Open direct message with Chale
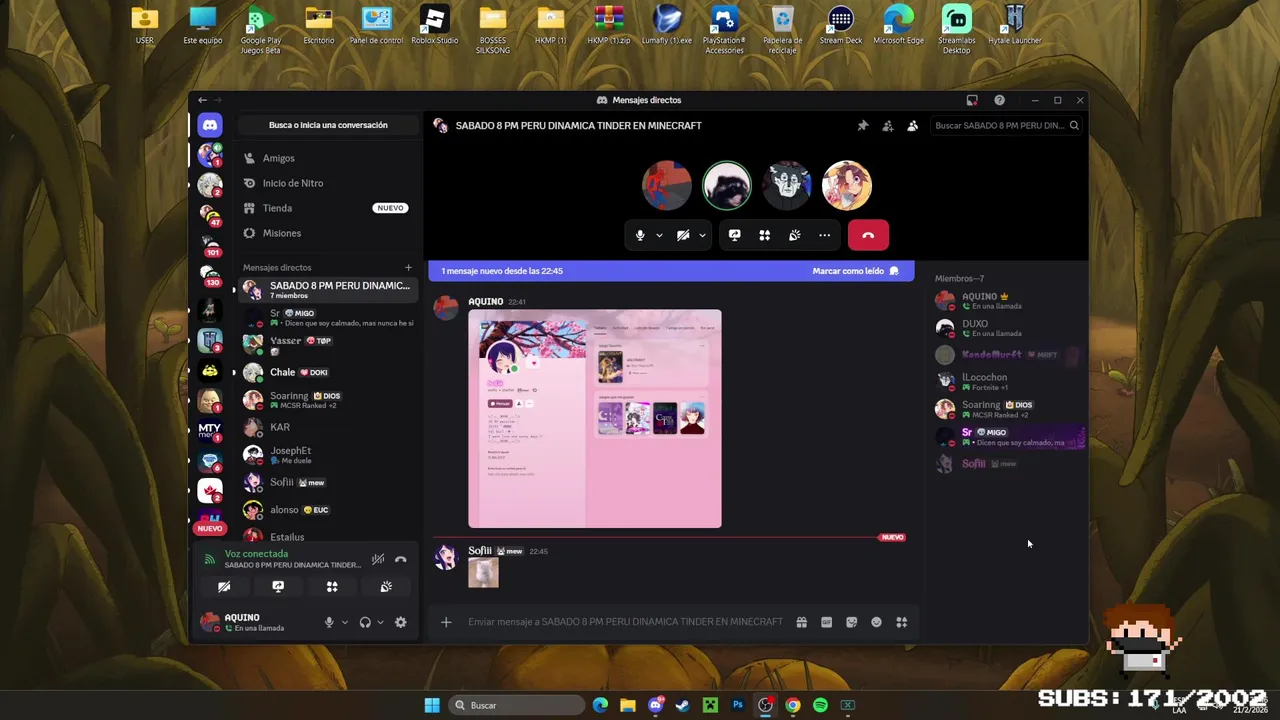Viewport: 1280px width, 720px height. tap(327, 372)
